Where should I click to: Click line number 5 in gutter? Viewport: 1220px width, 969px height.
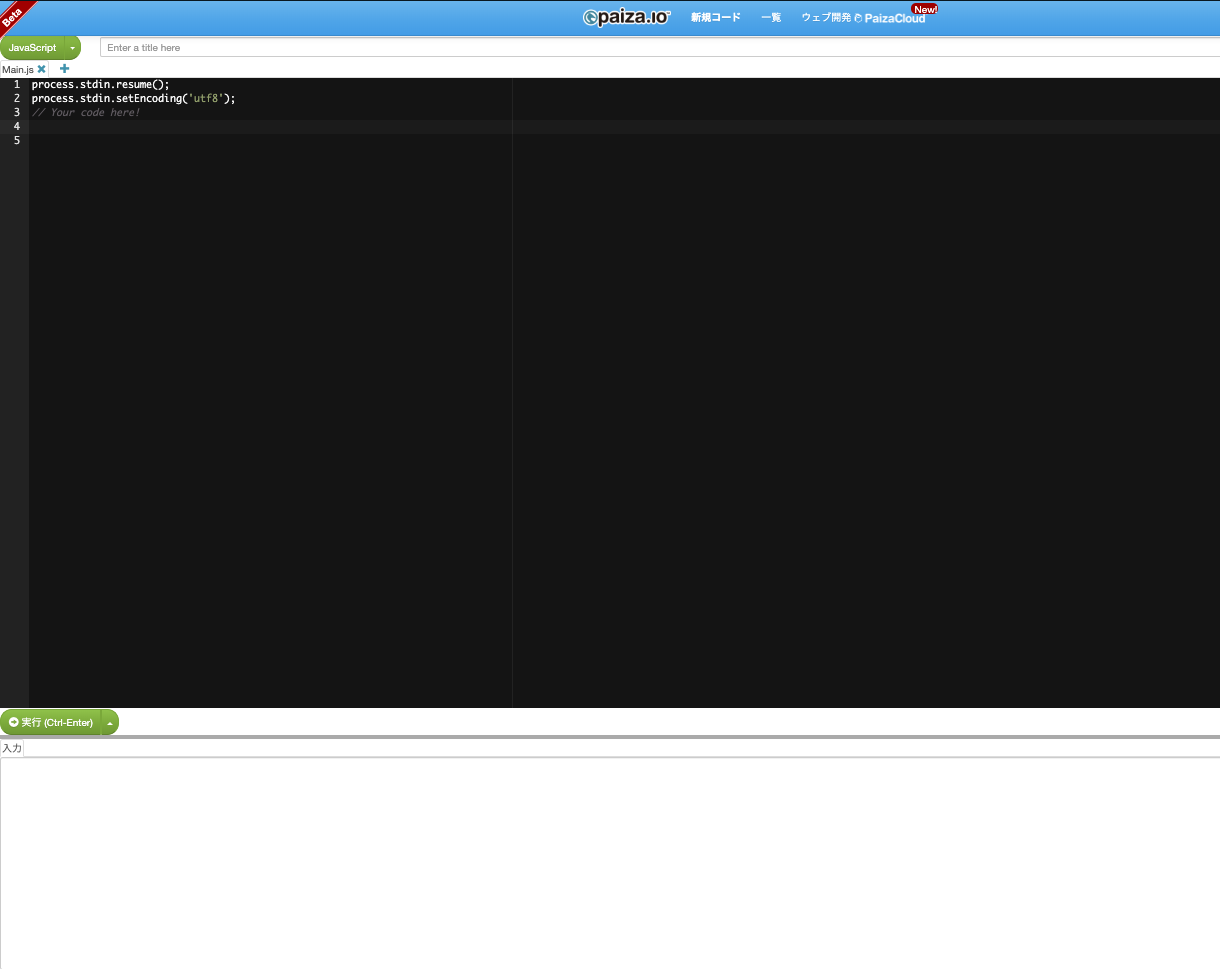click(x=16, y=140)
